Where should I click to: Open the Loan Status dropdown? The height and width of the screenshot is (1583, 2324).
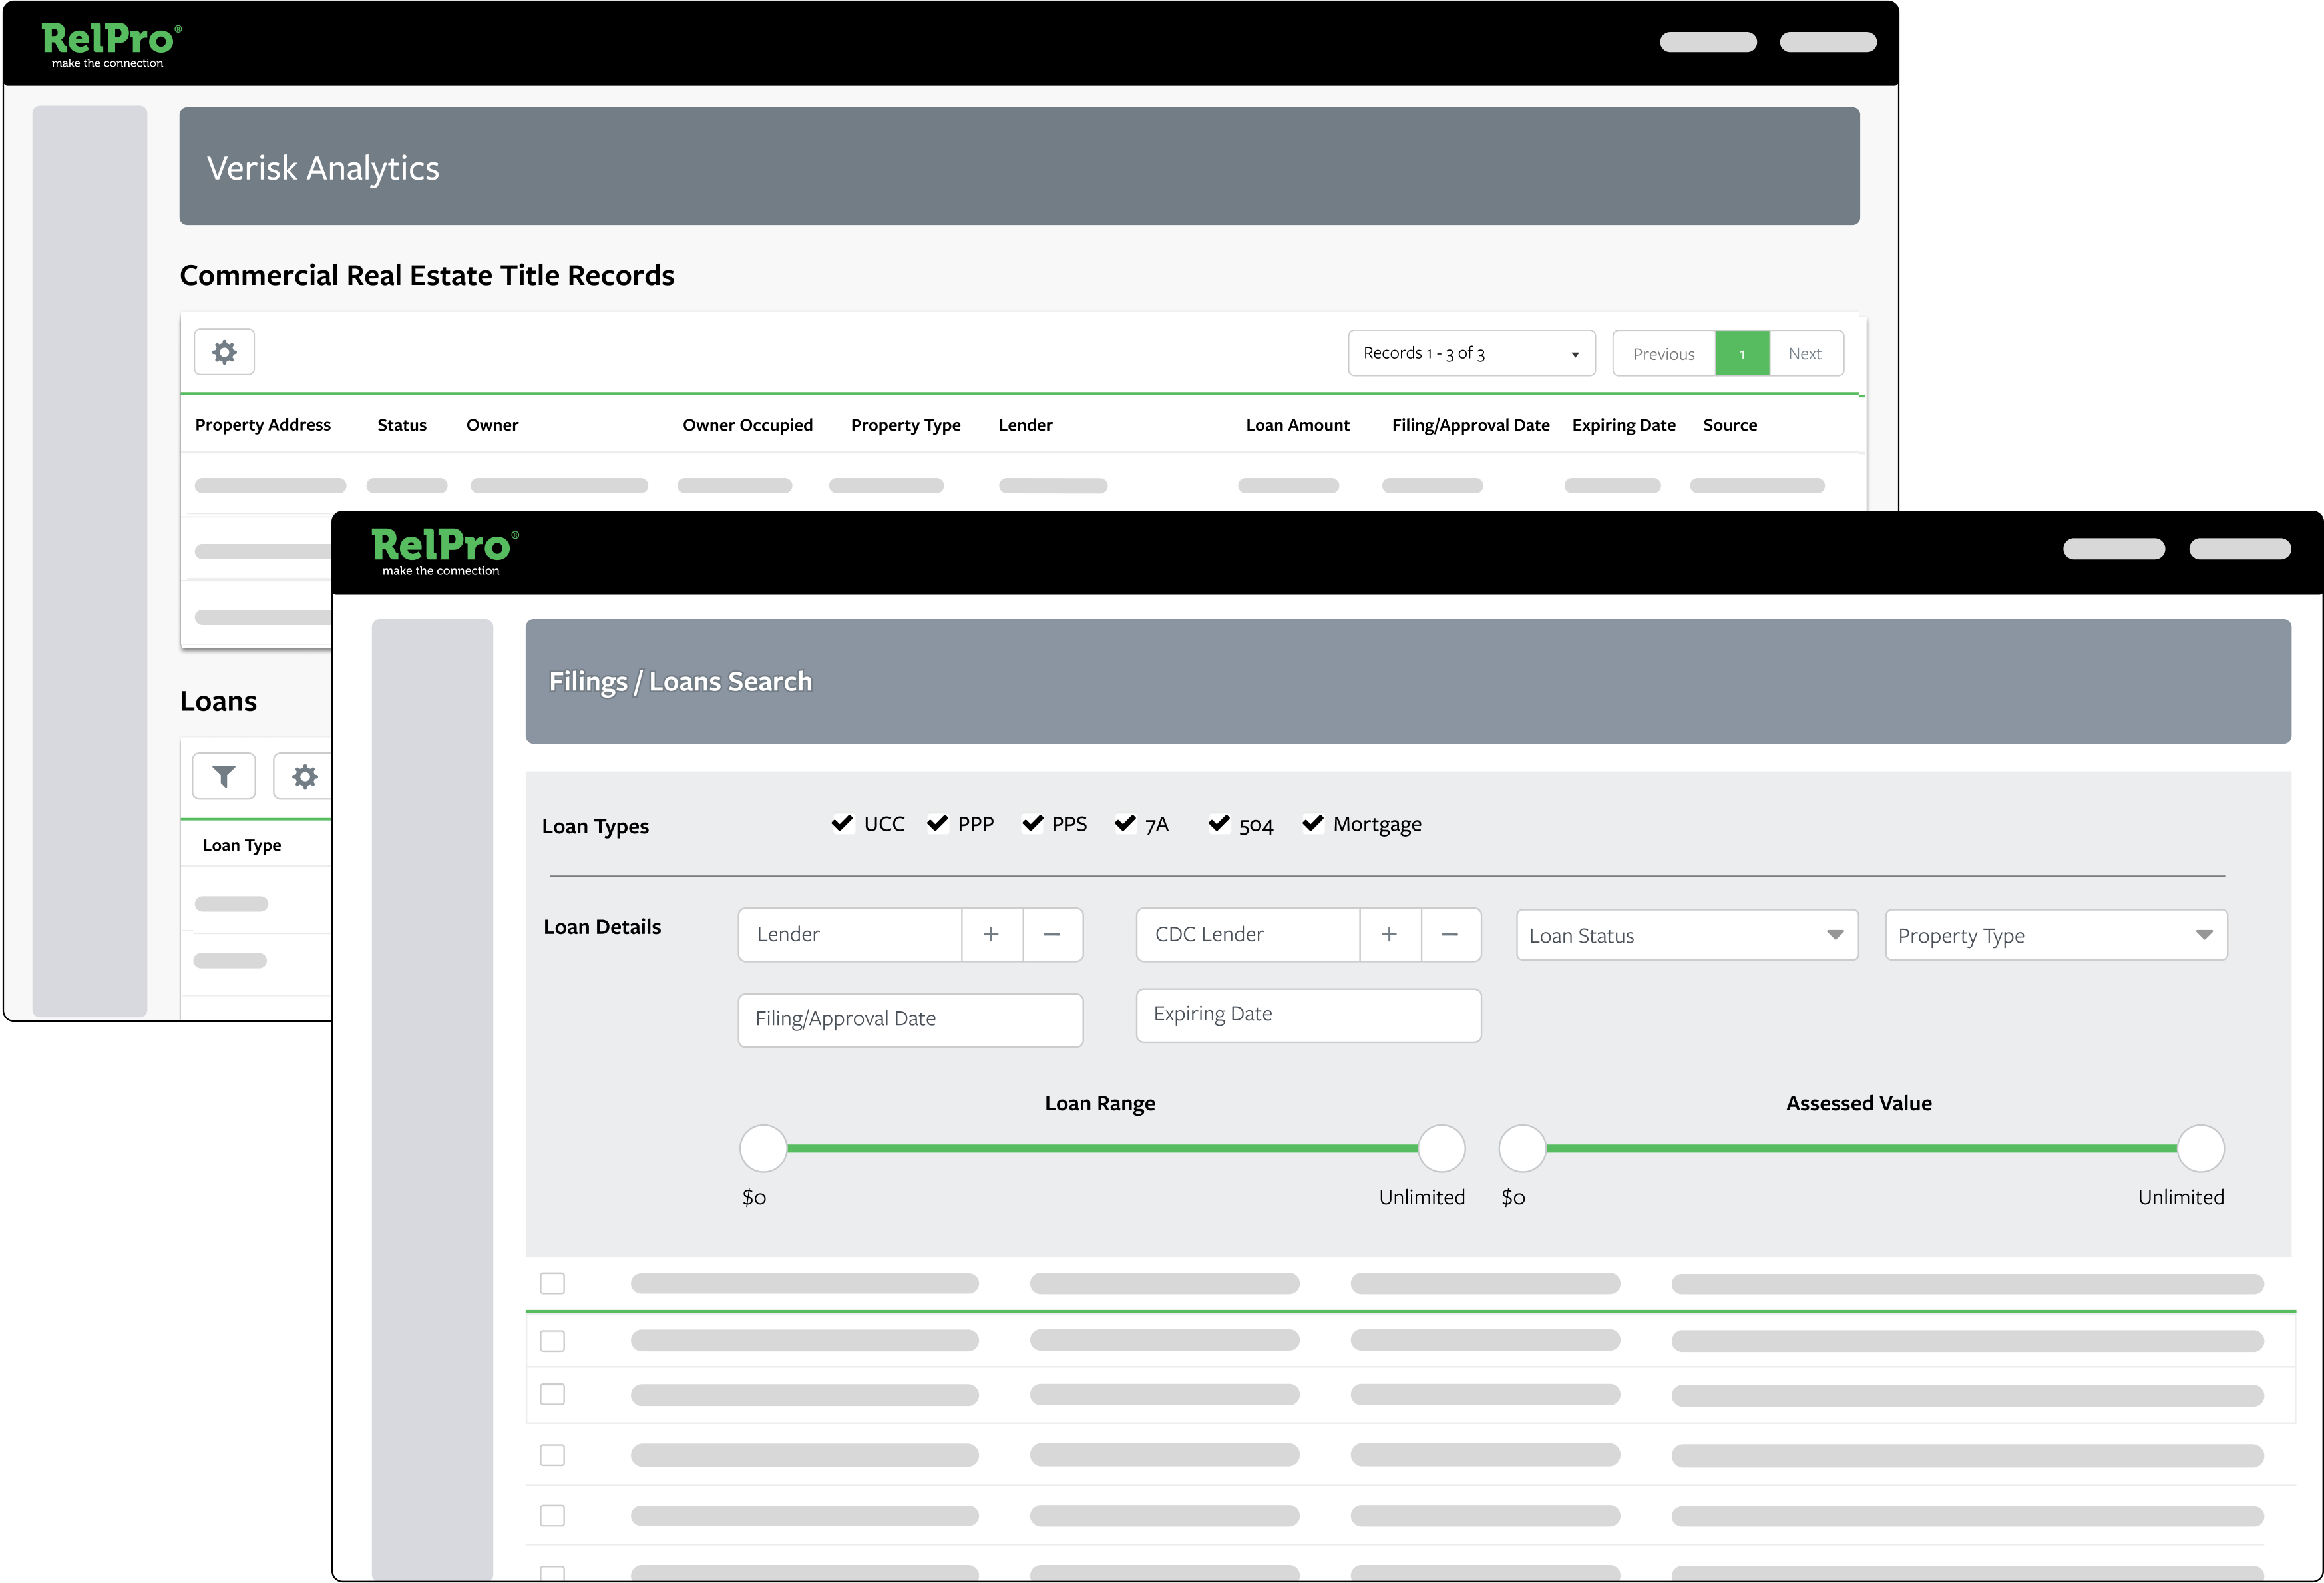1687,935
